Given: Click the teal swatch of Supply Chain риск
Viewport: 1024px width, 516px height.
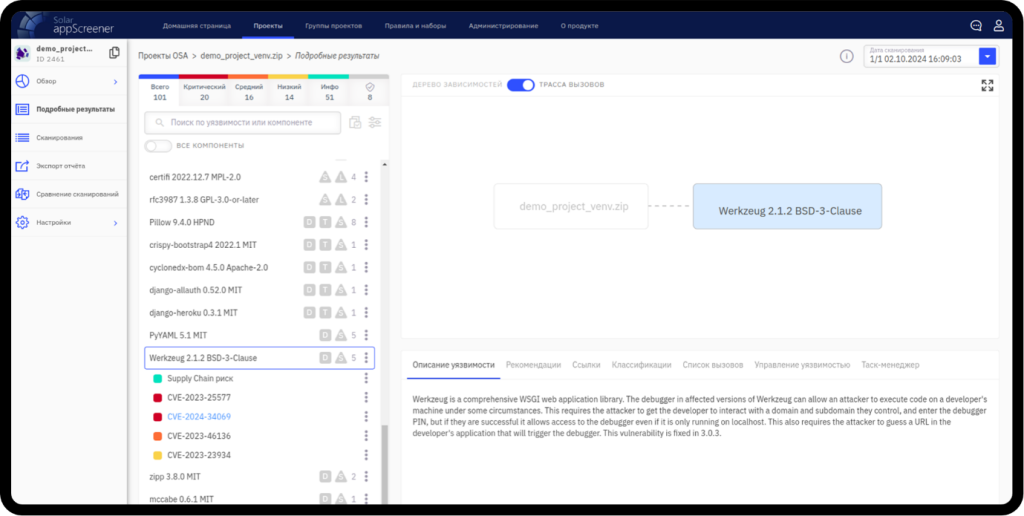Looking at the screenshot, I should point(157,378).
